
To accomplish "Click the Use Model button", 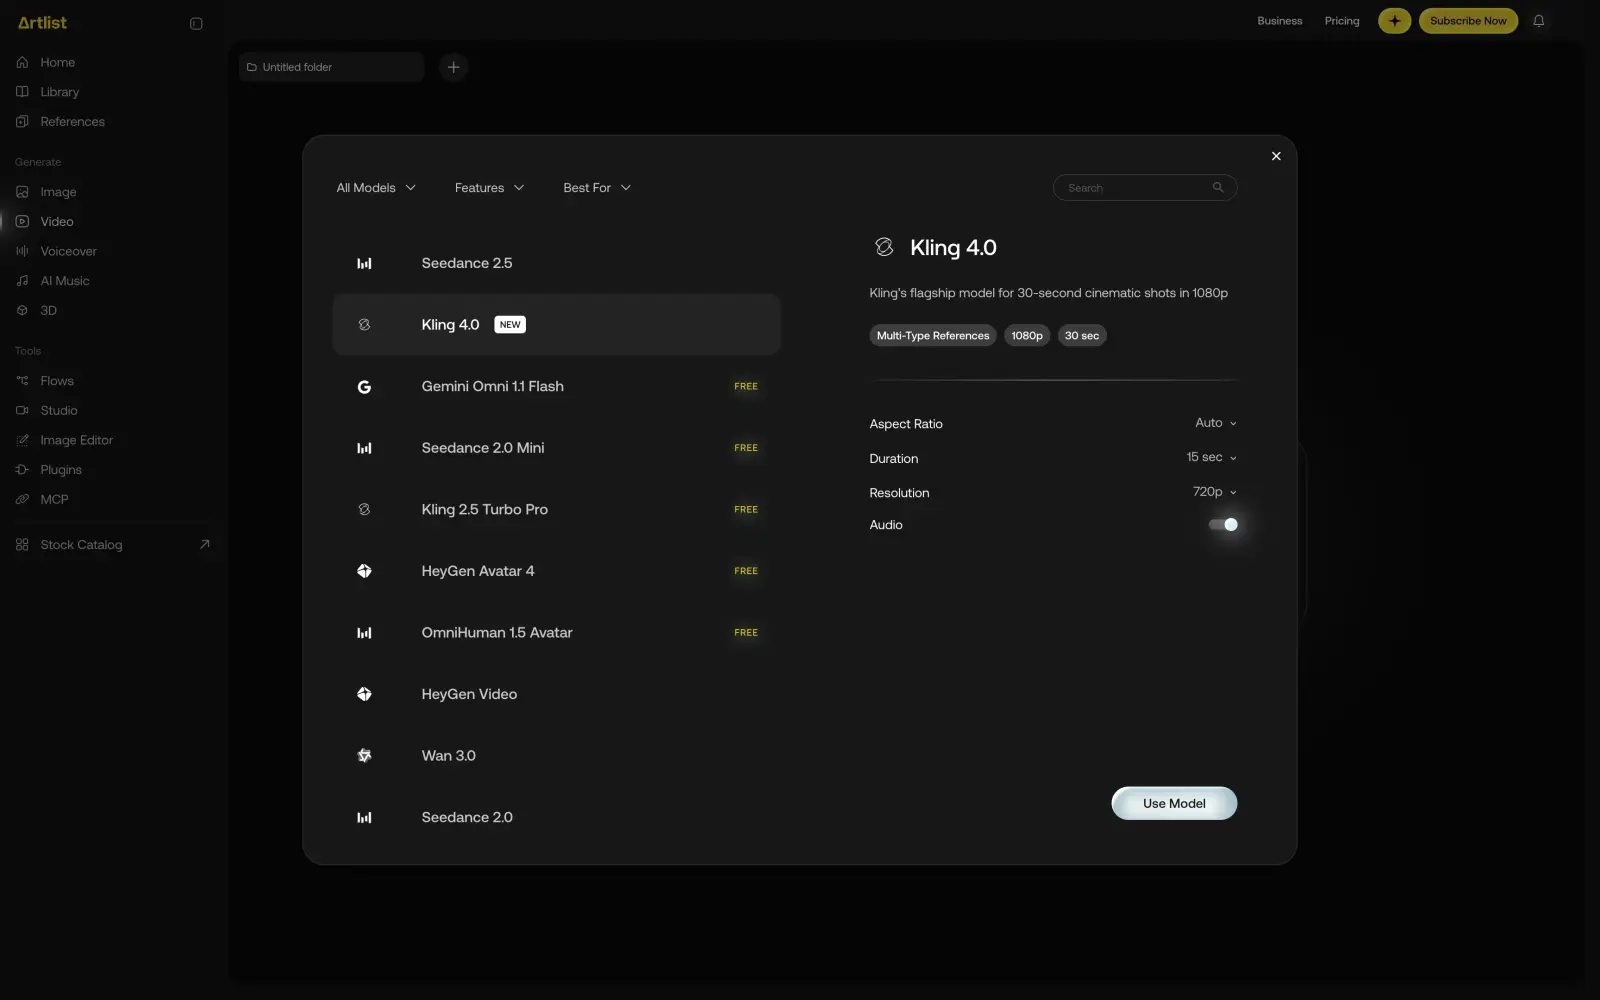I will click(1174, 803).
